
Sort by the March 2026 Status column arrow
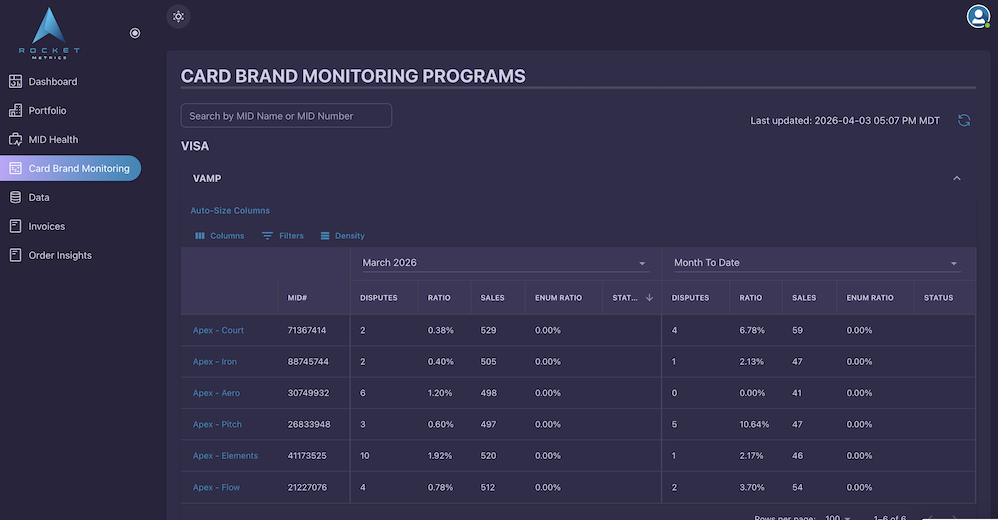pos(649,298)
